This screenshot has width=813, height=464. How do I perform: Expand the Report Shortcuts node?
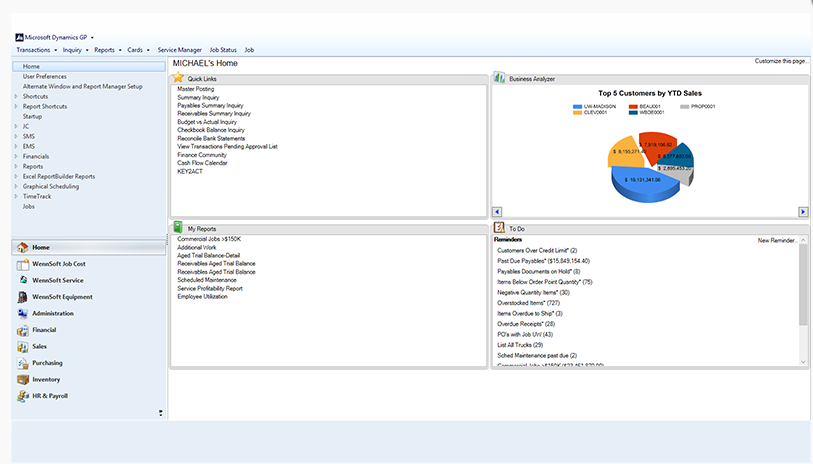coord(16,106)
